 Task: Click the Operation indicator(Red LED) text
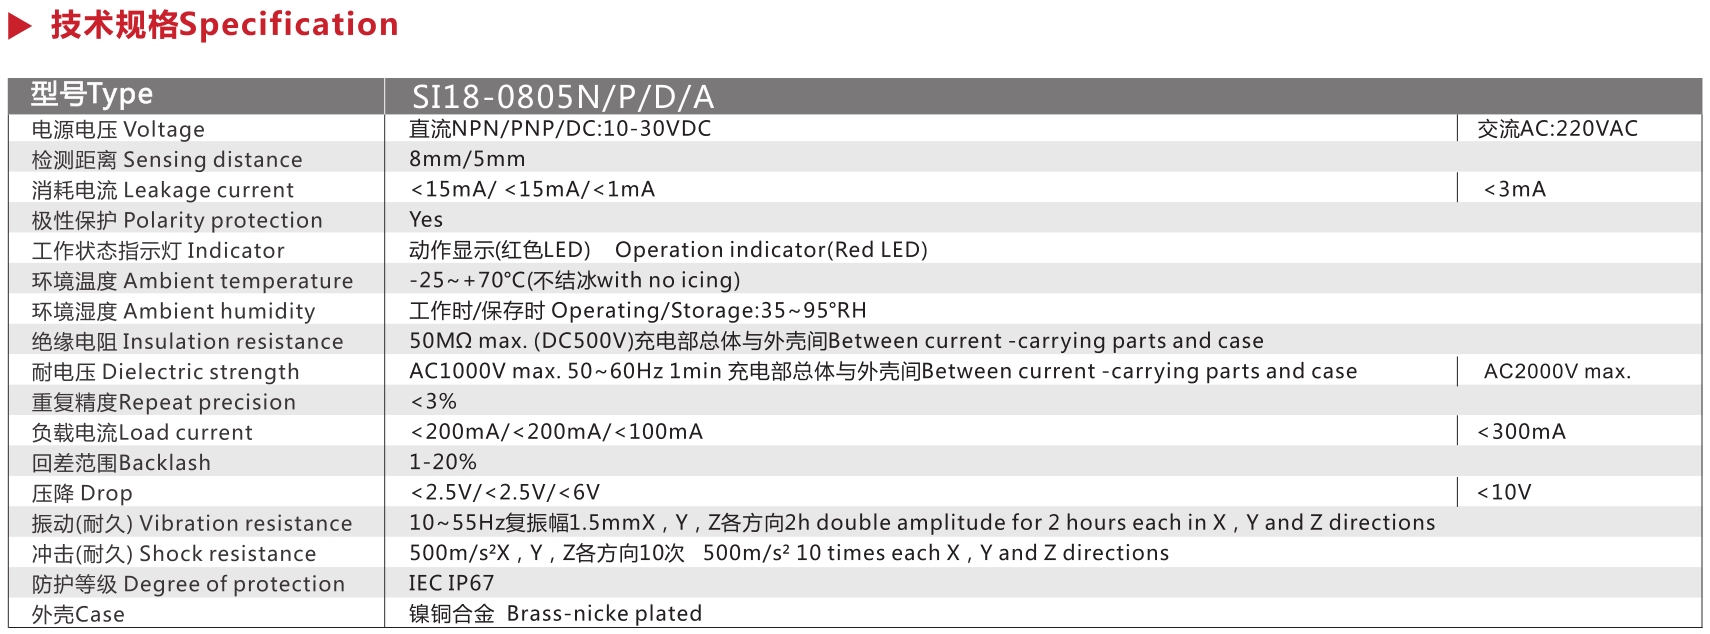click(771, 250)
